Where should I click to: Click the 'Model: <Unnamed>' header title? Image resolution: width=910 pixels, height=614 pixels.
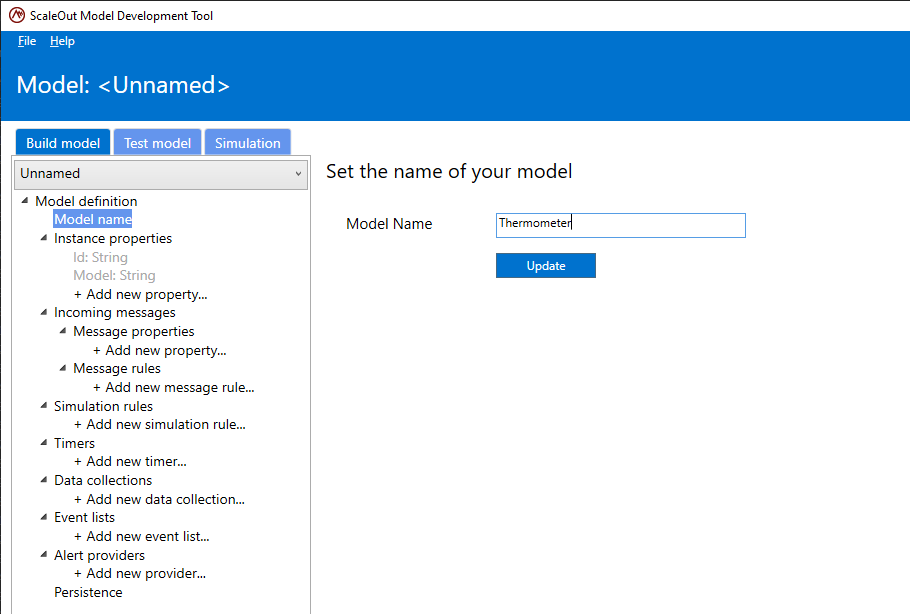123,85
